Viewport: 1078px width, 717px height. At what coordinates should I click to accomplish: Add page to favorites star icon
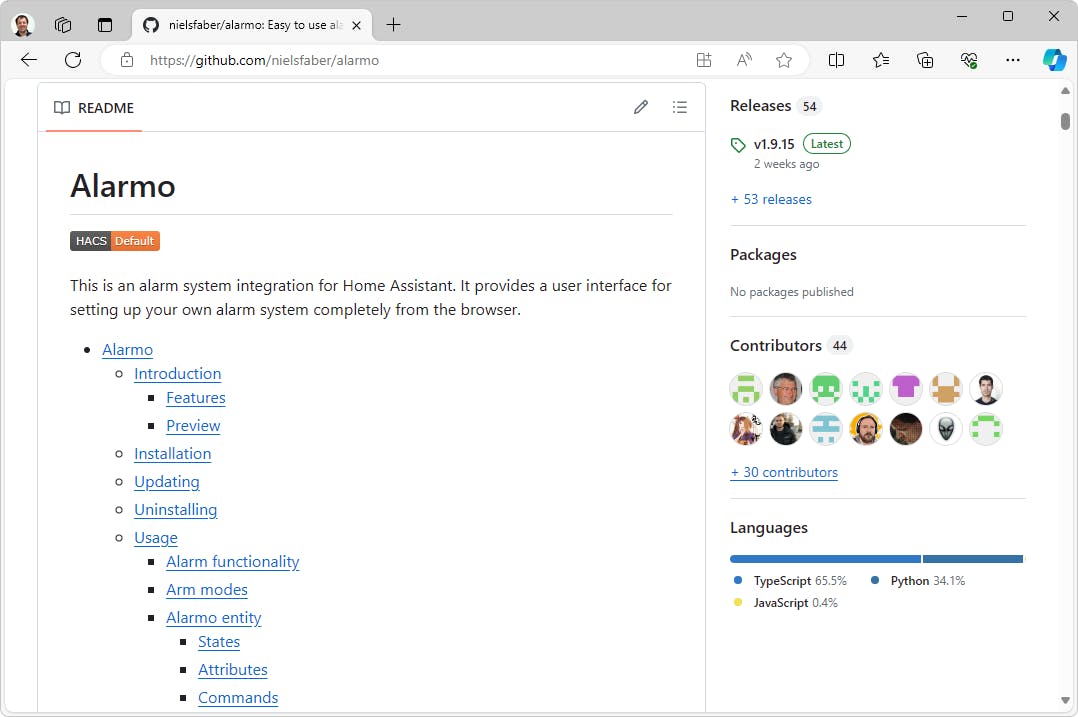click(x=784, y=60)
